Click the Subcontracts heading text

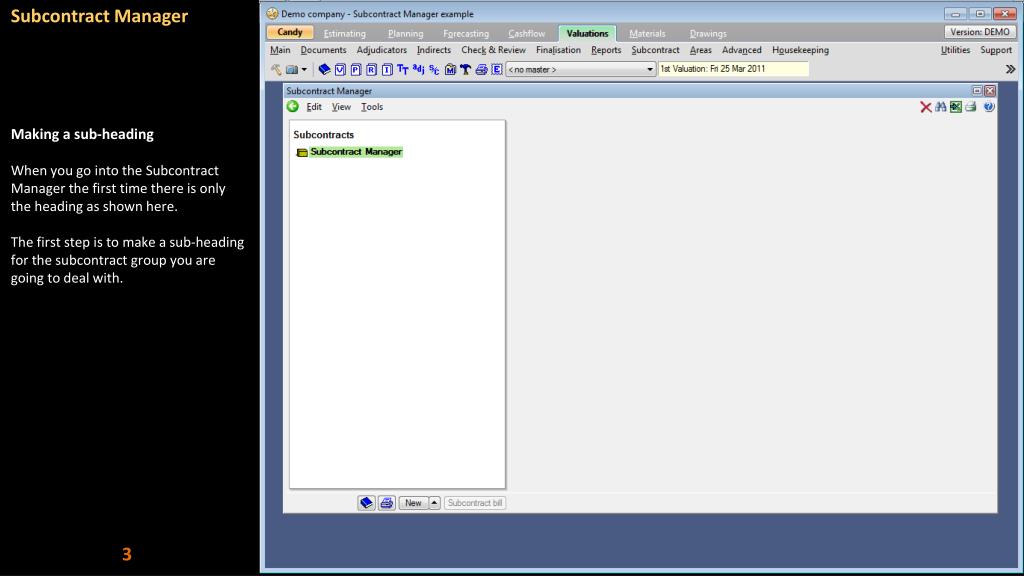323,135
